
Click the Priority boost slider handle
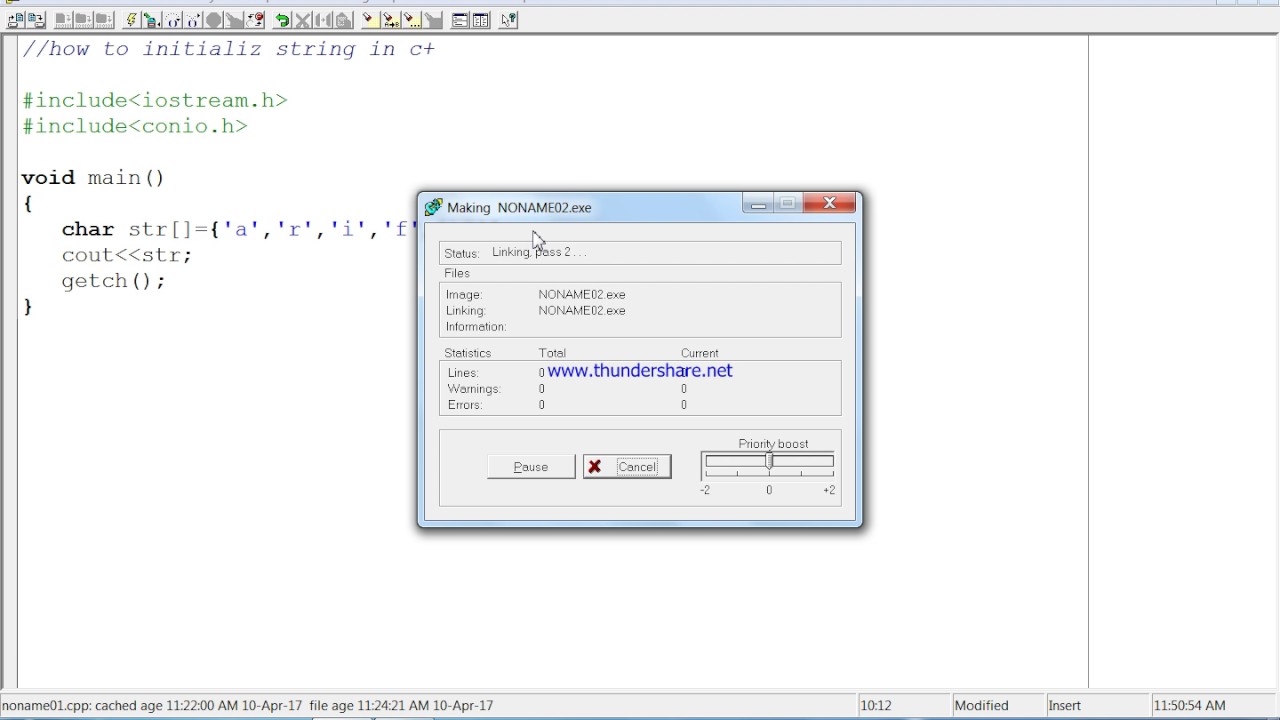tap(769, 460)
